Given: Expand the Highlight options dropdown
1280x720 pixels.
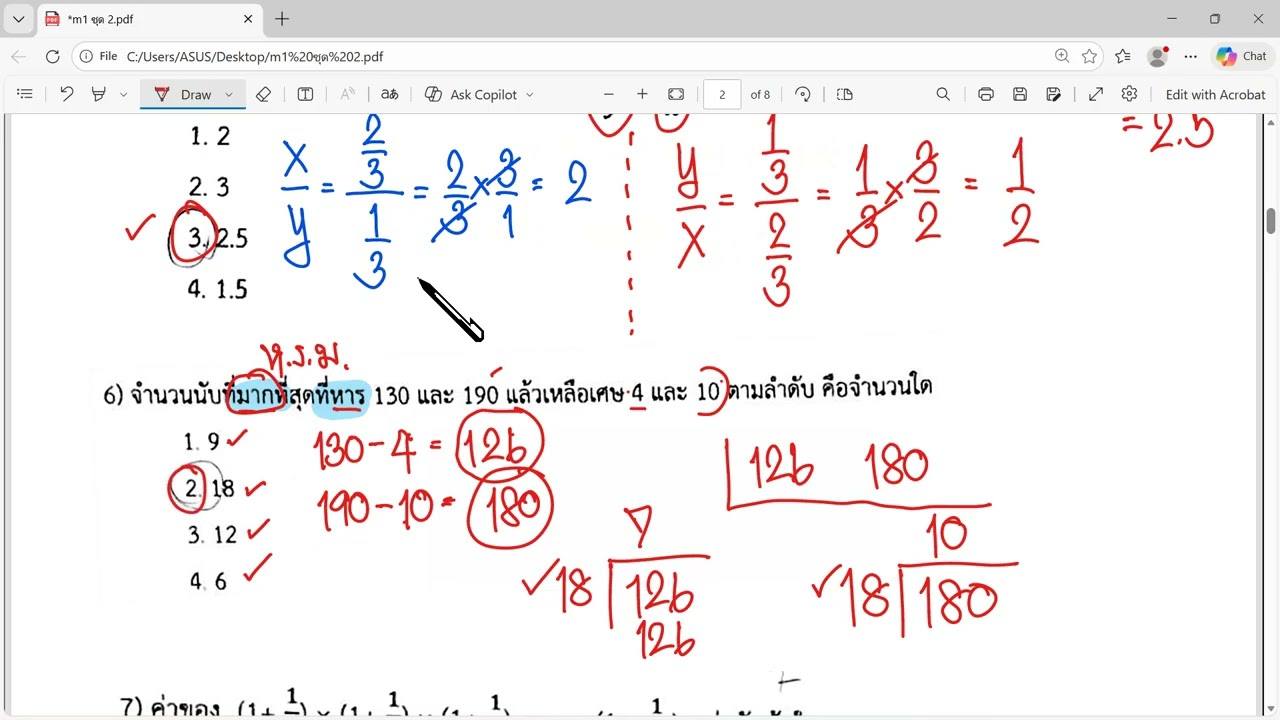Looking at the screenshot, I should point(123,94).
